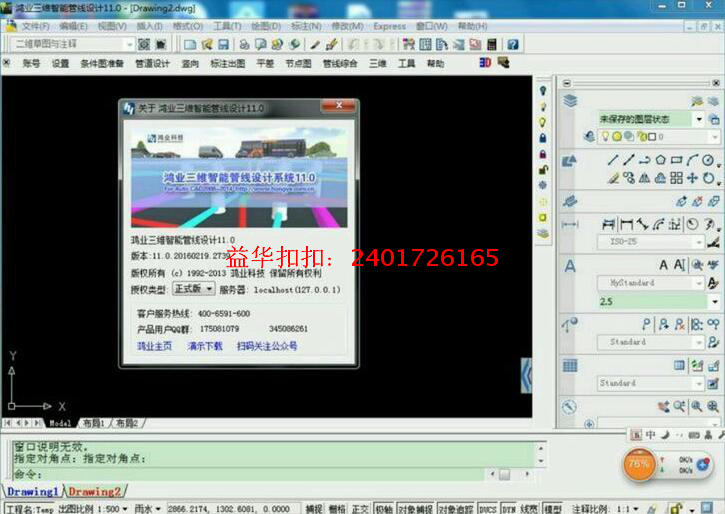The width and height of the screenshot is (725, 514).
Task: Click the 扫码关注公众号 link
Action: (x=267, y=346)
